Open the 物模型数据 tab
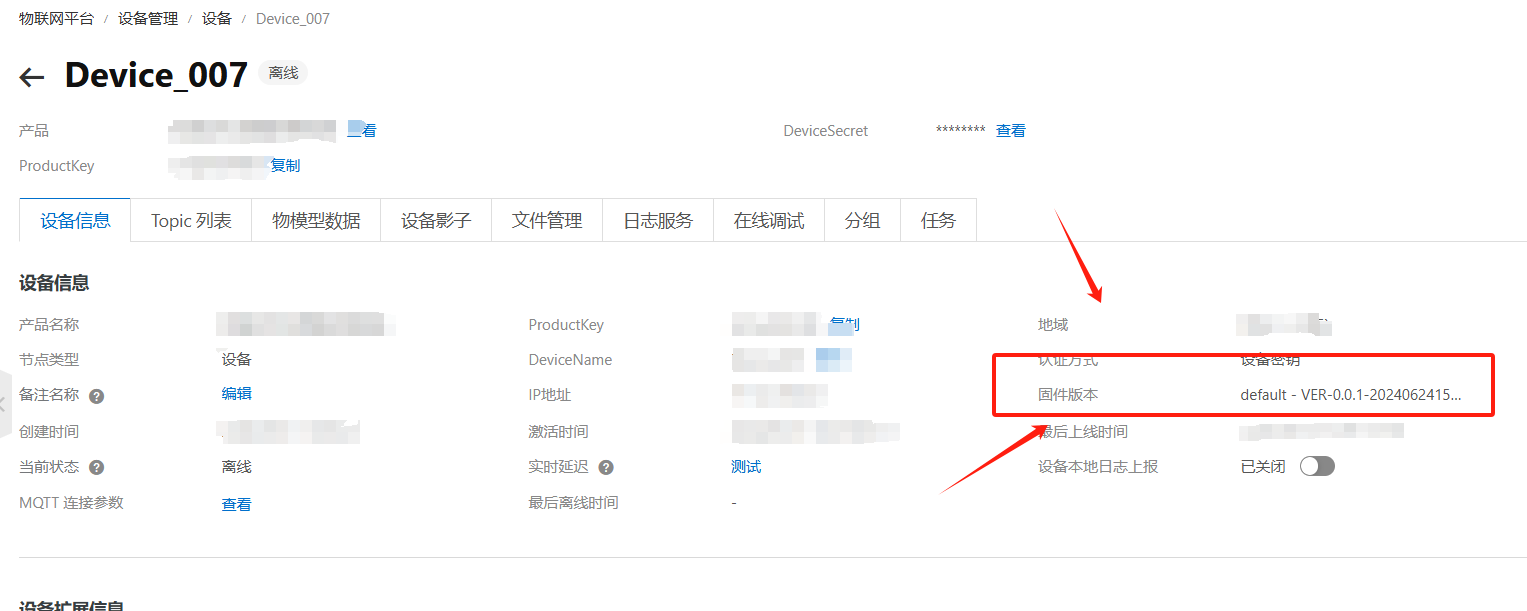The width and height of the screenshot is (1527, 611). pyautogui.click(x=315, y=219)
